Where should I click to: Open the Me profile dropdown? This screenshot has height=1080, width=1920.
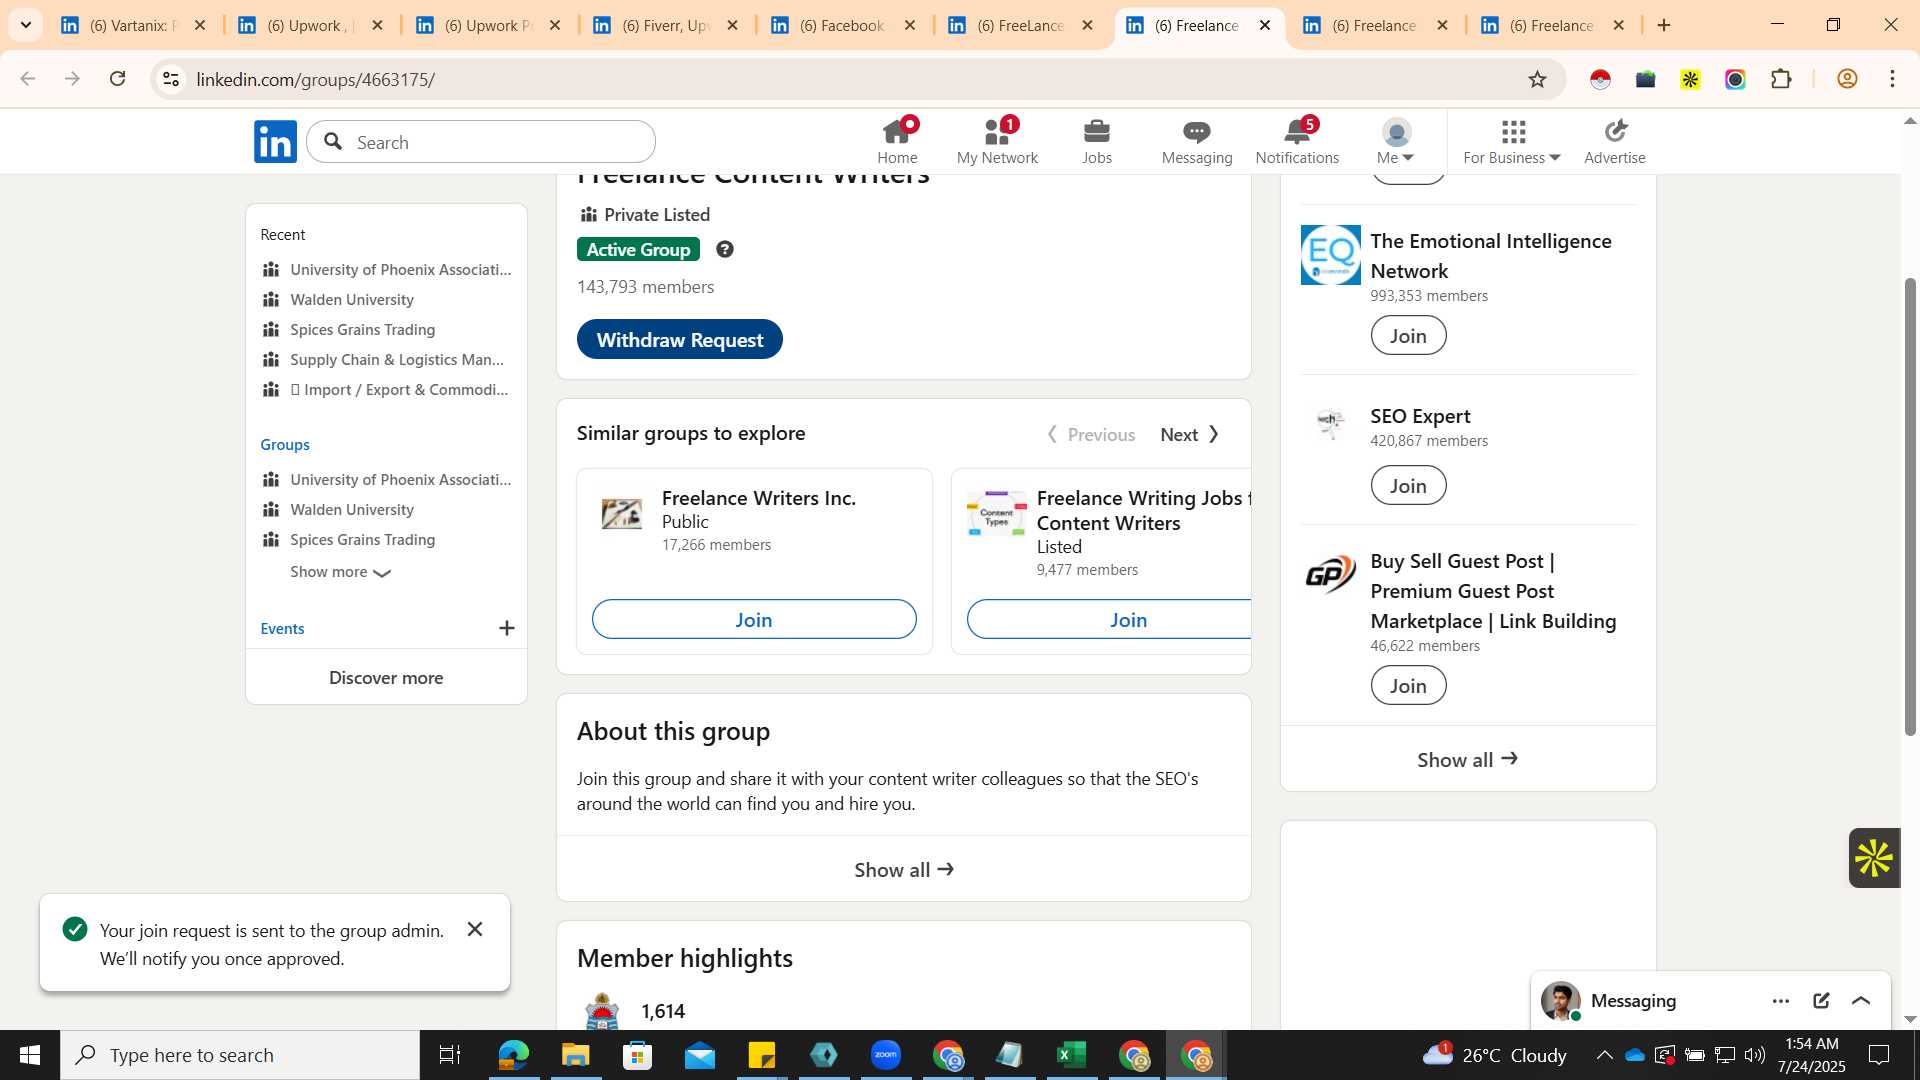(x=1396, y=141)
